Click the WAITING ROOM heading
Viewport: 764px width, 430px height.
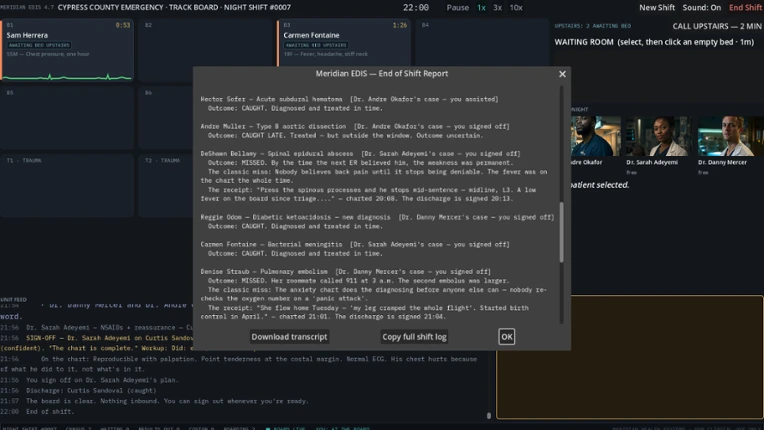coord(584,42)
